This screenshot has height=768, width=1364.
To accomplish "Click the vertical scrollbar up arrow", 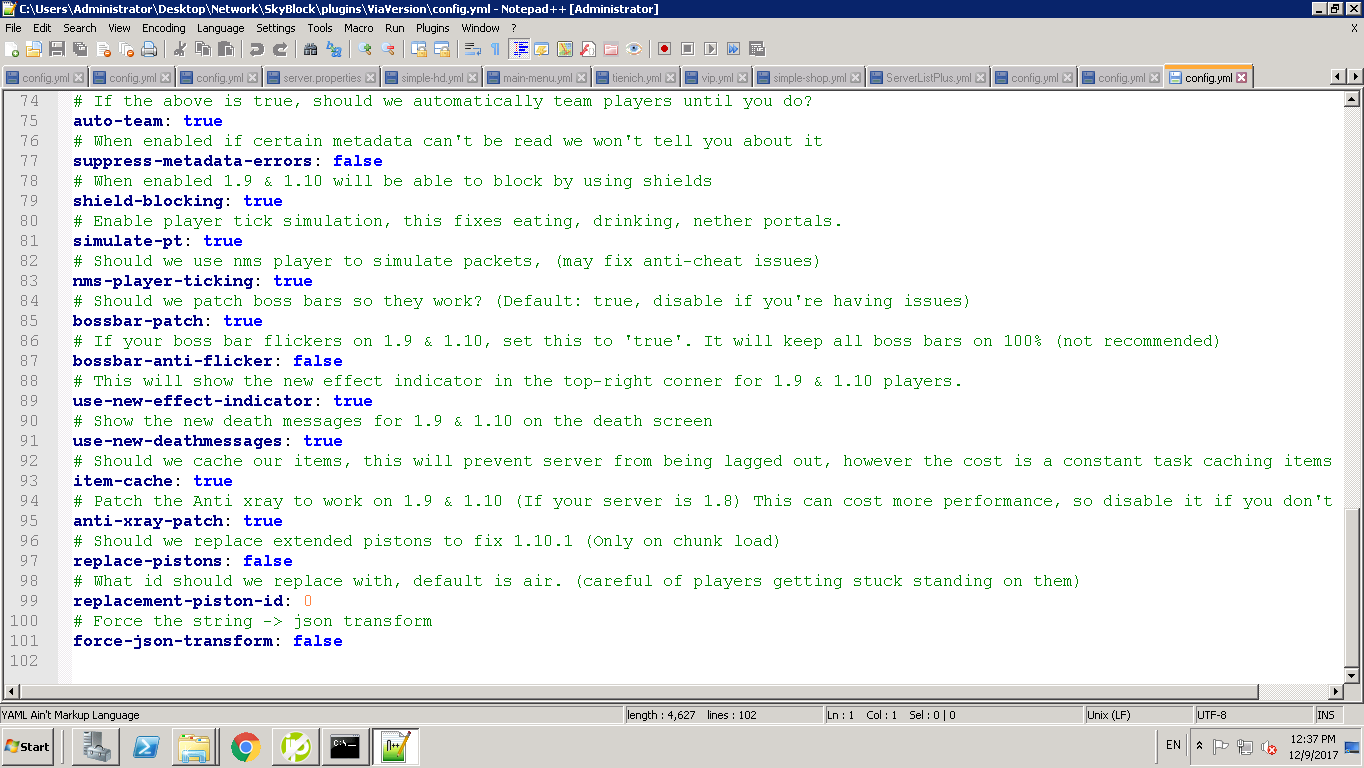I will 1352,99.
